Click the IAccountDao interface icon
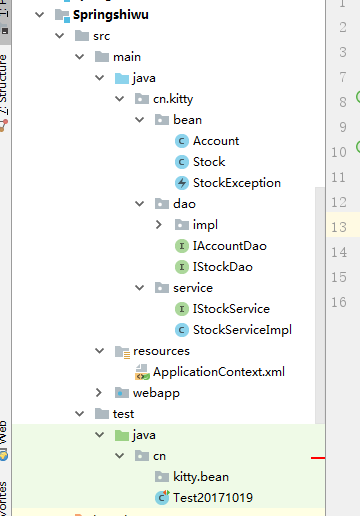The width and height of the screenshot is (360, 516). [182, 246]
